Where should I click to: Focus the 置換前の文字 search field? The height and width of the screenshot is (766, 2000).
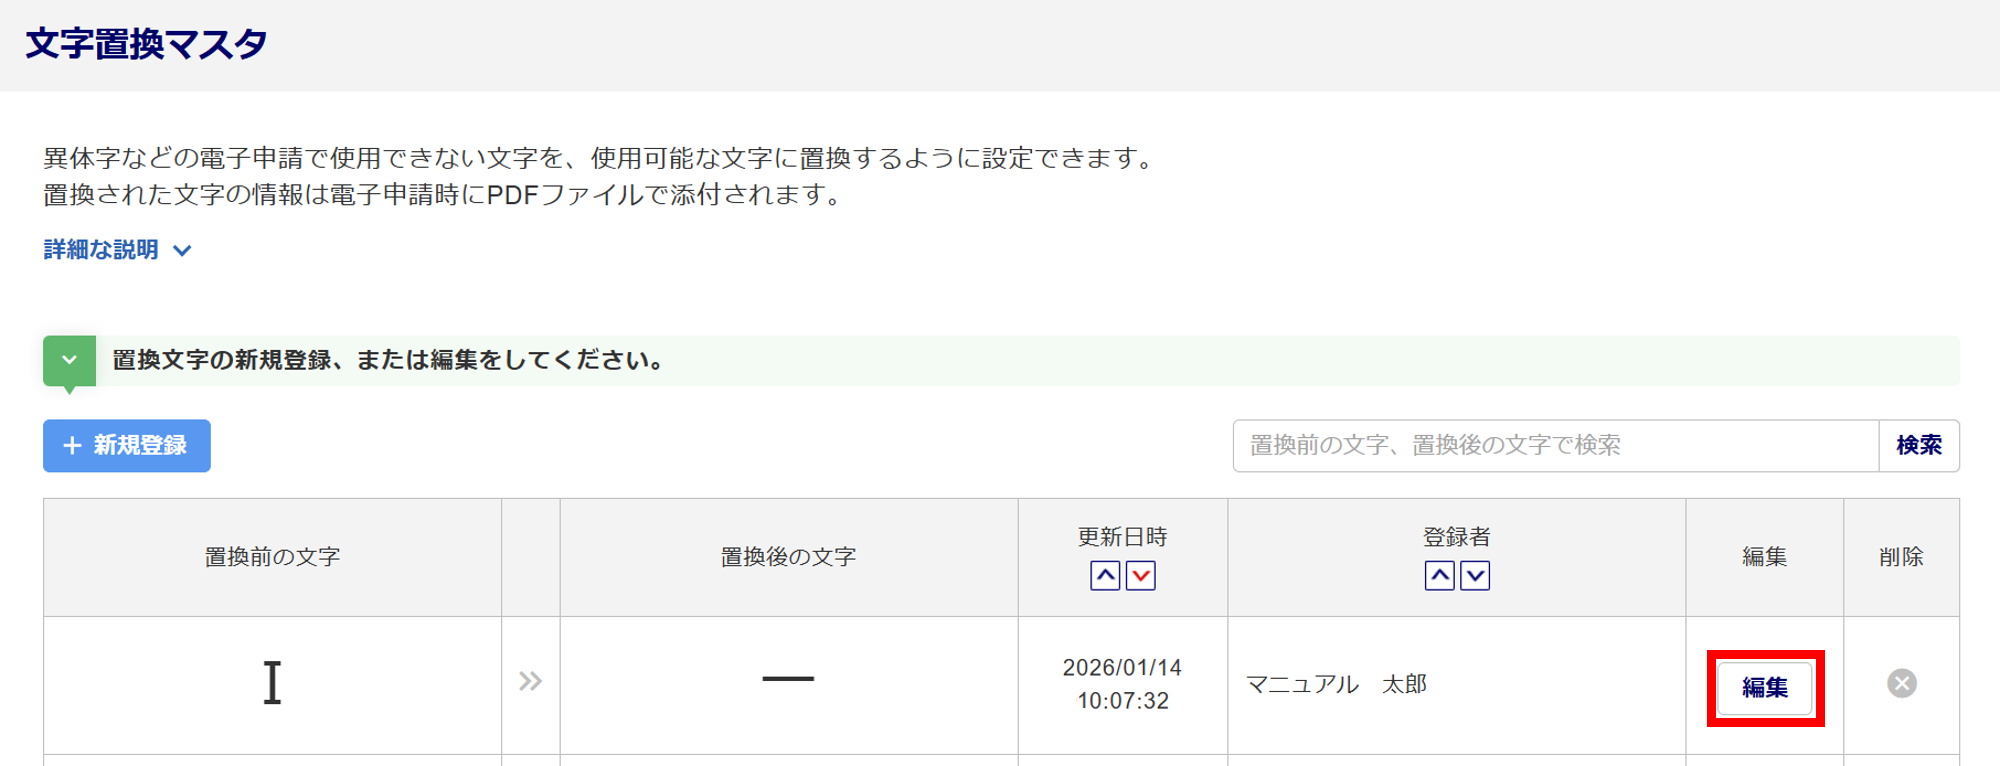click(x=1555, y=446)
